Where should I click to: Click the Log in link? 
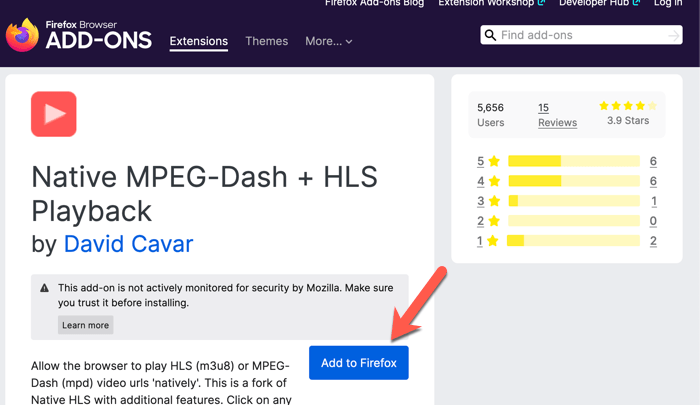tap(667, 3)
